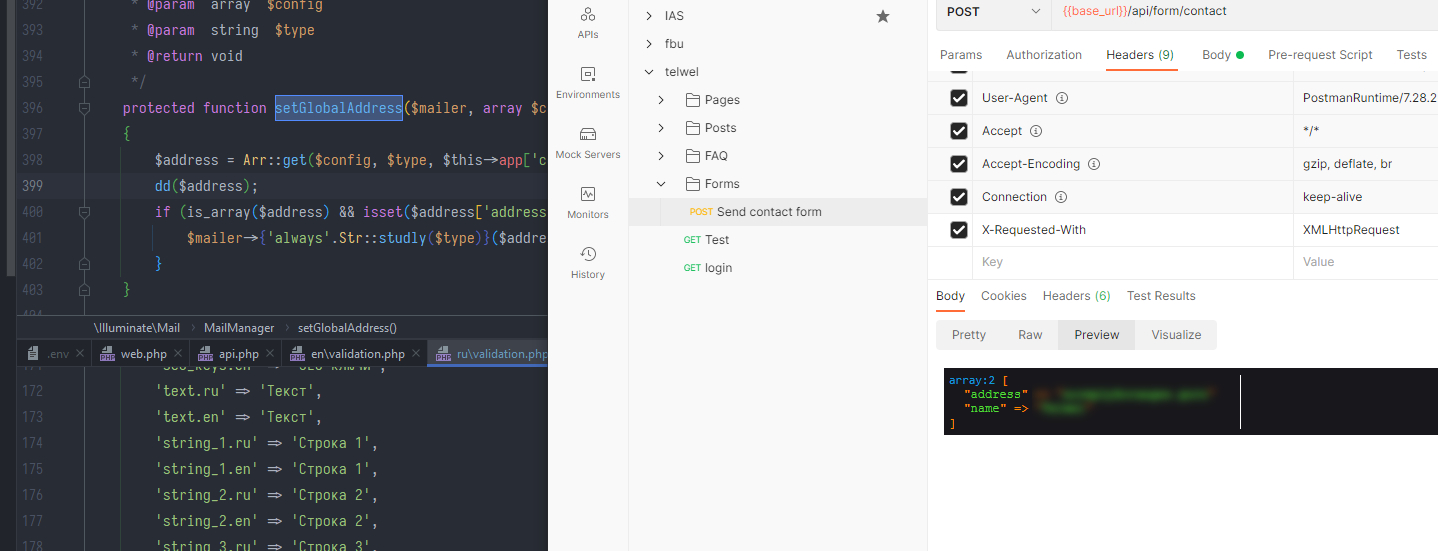Viewport: 1438px width, 551px height.
Task: Uncheck the Accept-Encoding header checkbox
Action: click(959, 164)
